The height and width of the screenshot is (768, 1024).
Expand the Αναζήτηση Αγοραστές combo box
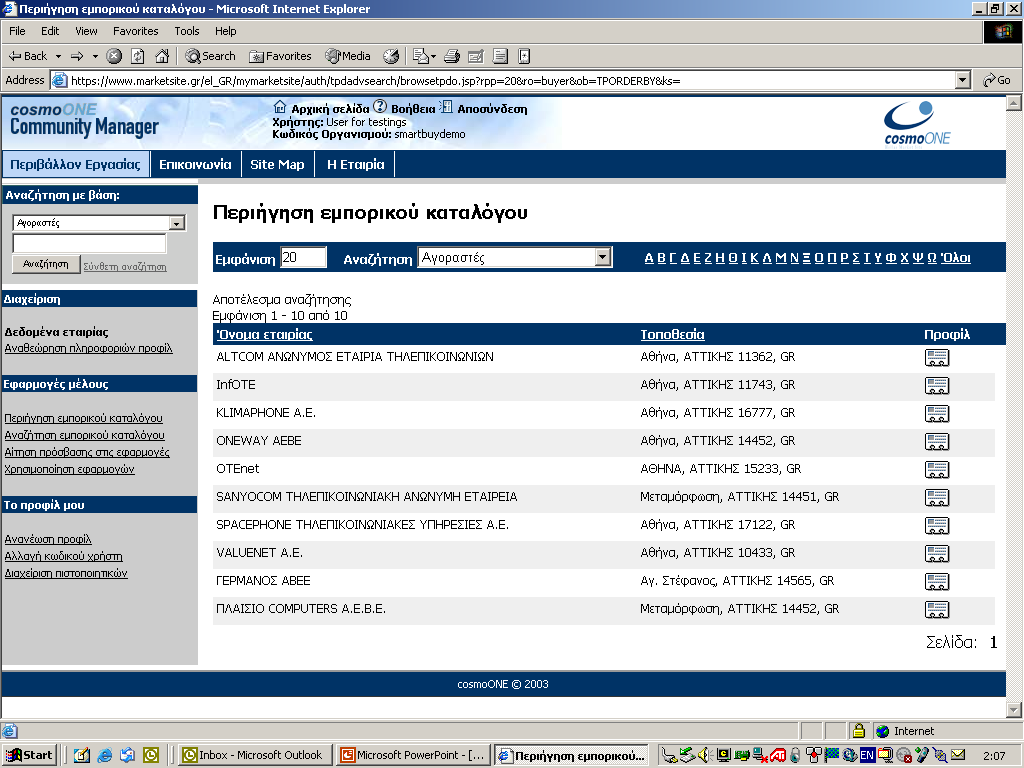(603, 257)
